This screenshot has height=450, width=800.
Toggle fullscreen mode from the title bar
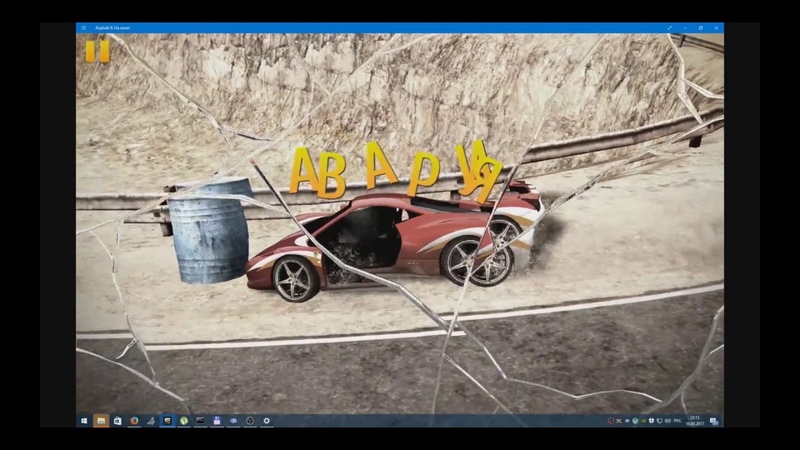point(669,28)
